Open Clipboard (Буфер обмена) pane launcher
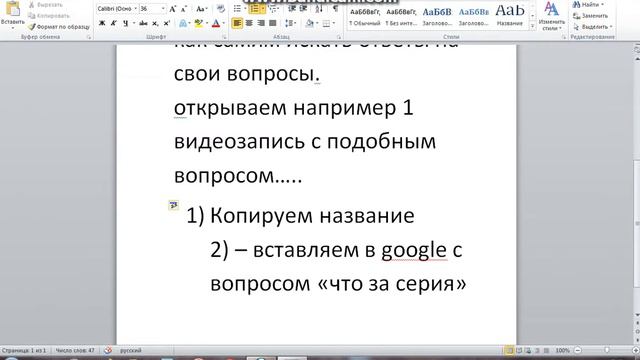The width and height of the screenshot is (640, 360). (x=89, y=37)
